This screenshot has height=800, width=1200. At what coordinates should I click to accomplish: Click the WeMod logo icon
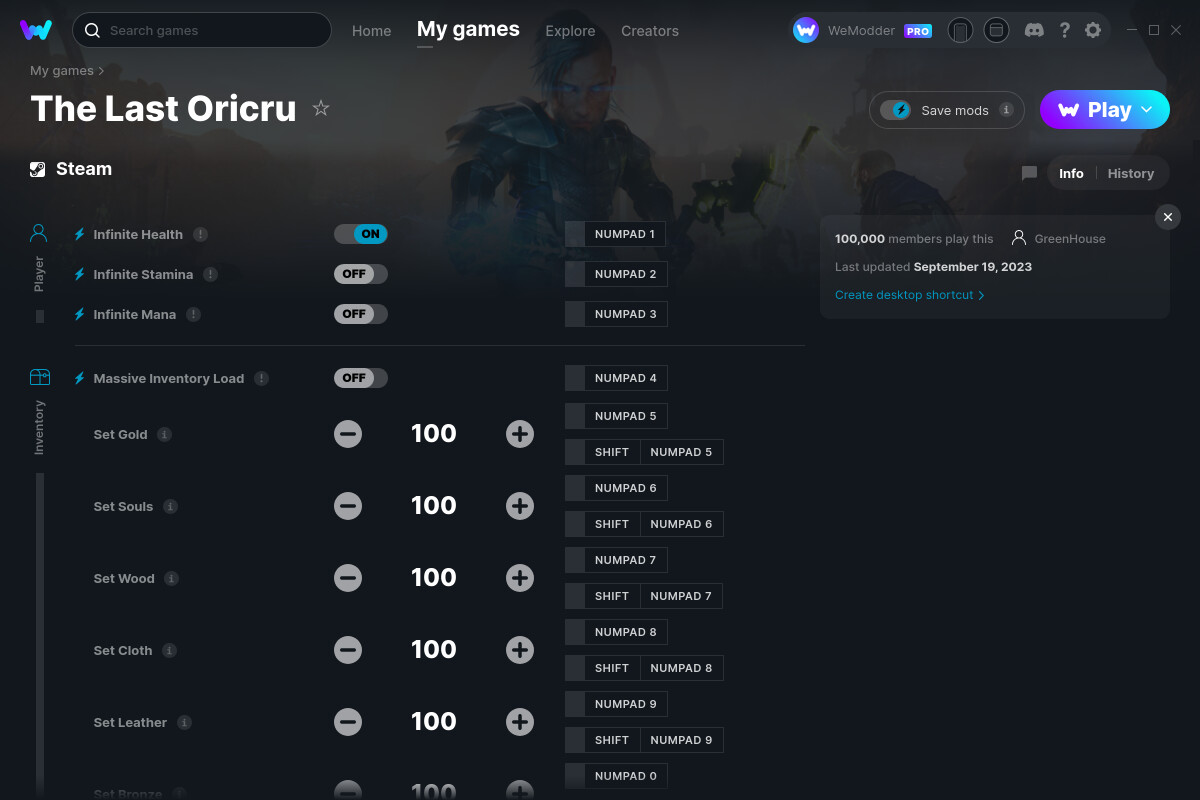pyautogui.click(x=36, y=30)
